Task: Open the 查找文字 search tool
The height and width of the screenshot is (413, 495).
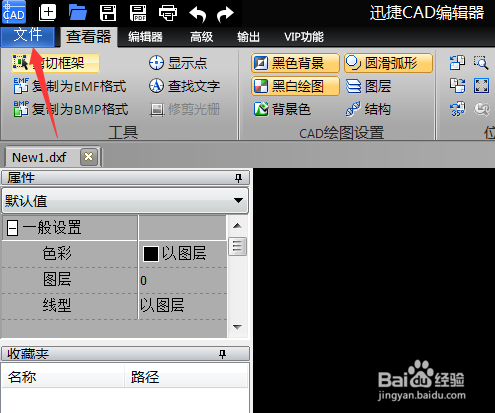Action: click(x=184, y=86)
